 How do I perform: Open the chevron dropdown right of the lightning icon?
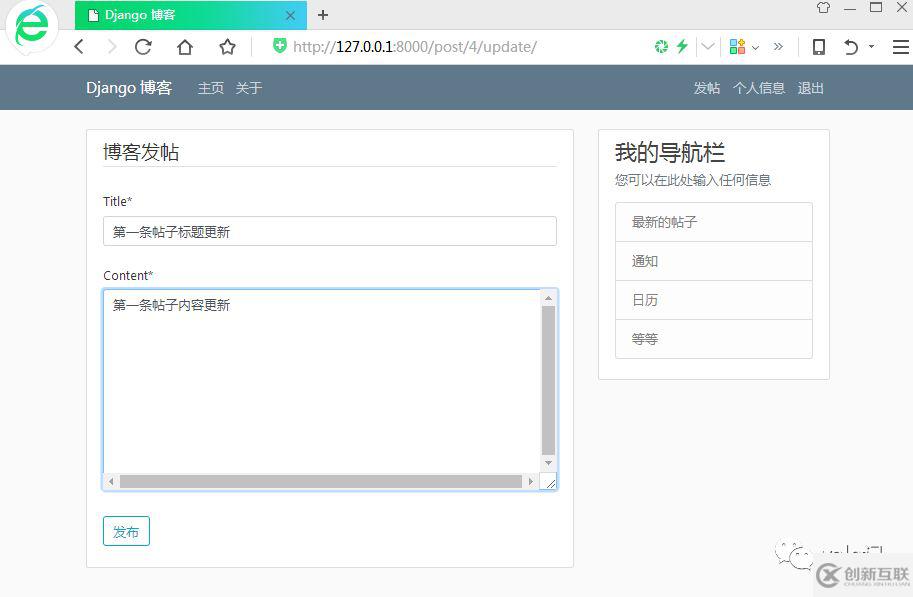707,46
